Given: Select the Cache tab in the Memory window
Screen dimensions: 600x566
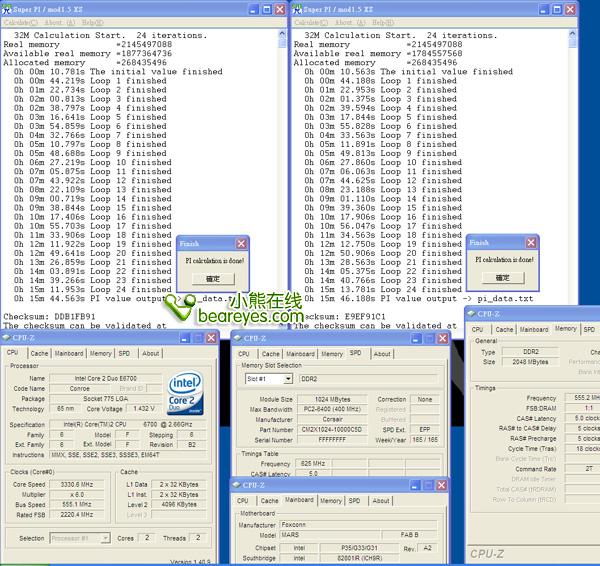Looking at the screenshot, I should click(504, 329).
